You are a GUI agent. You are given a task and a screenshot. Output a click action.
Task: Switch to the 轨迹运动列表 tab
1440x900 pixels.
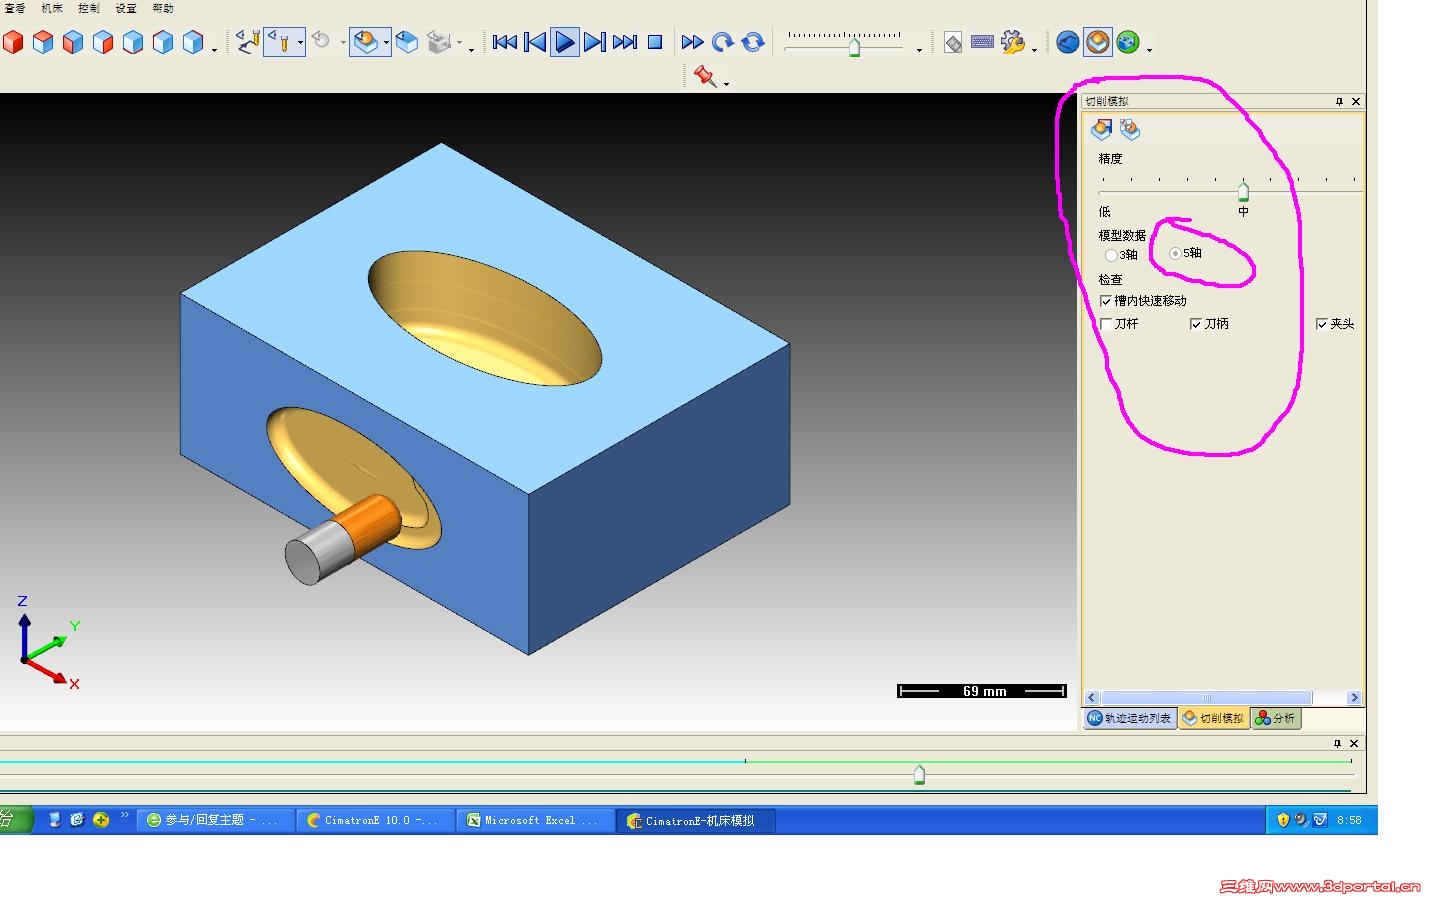pos(1130,718)
